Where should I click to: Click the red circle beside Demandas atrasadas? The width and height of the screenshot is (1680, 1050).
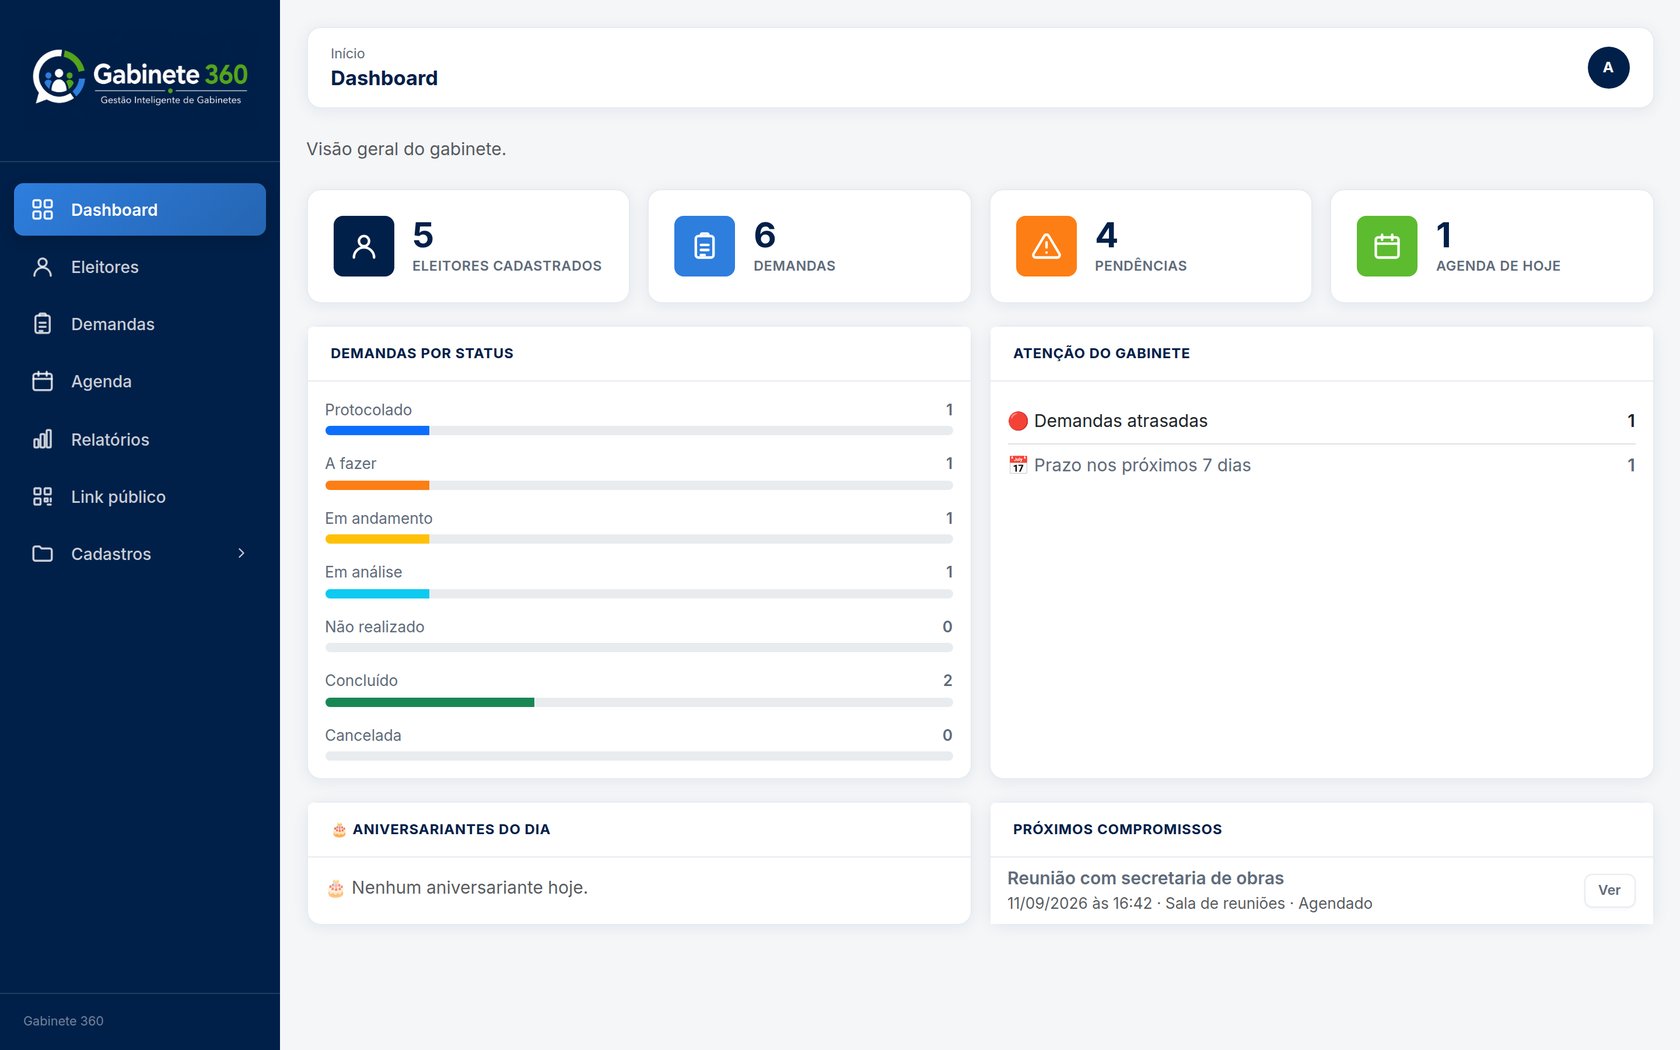click(x=1018, y=421)
